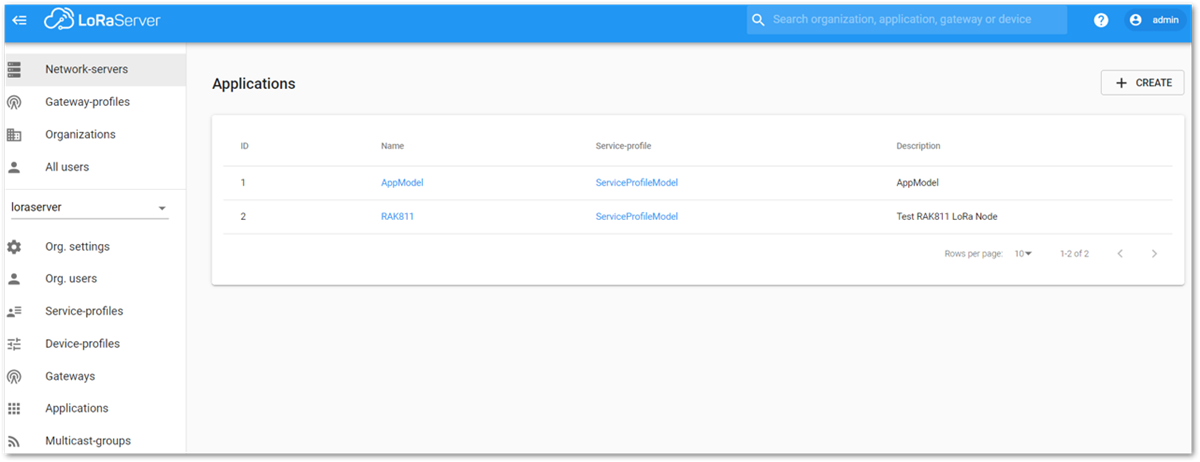The height and width of the screenshot is (462, 1200).
Task: Open Org. settings menu item
Action: pos(94,247)
